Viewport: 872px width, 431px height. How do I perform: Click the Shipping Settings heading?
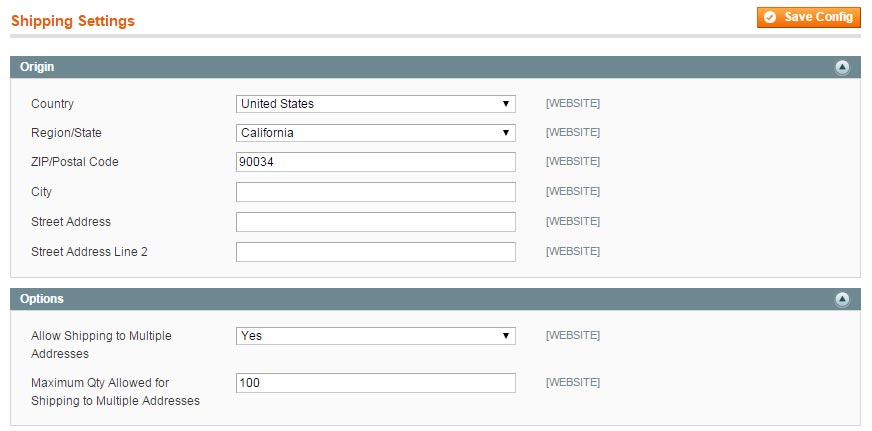pos(73,21)
